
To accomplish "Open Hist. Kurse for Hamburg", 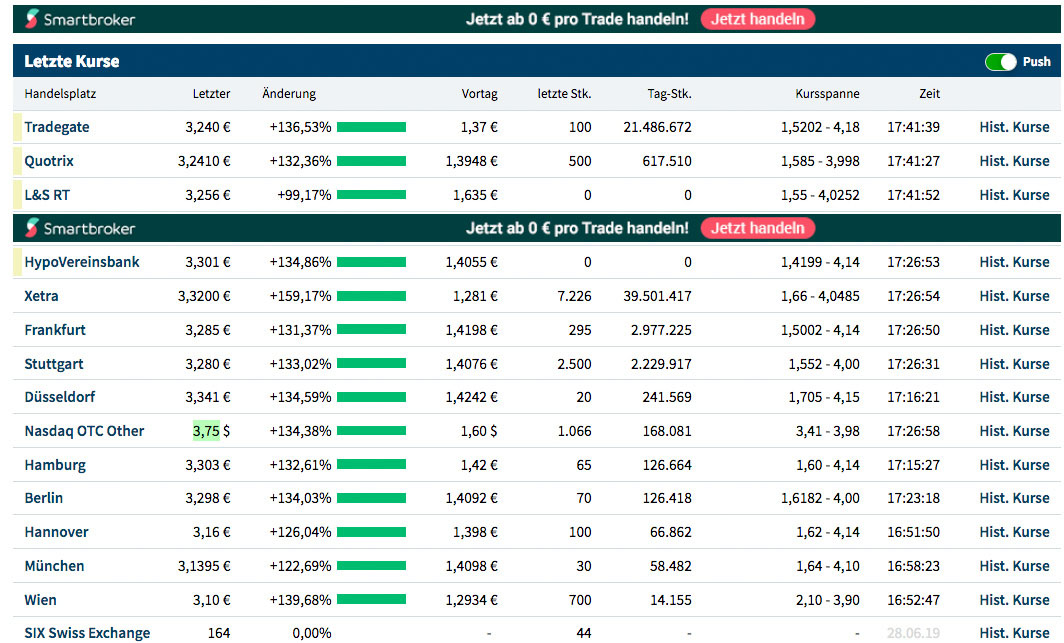I will [1014, 465].
